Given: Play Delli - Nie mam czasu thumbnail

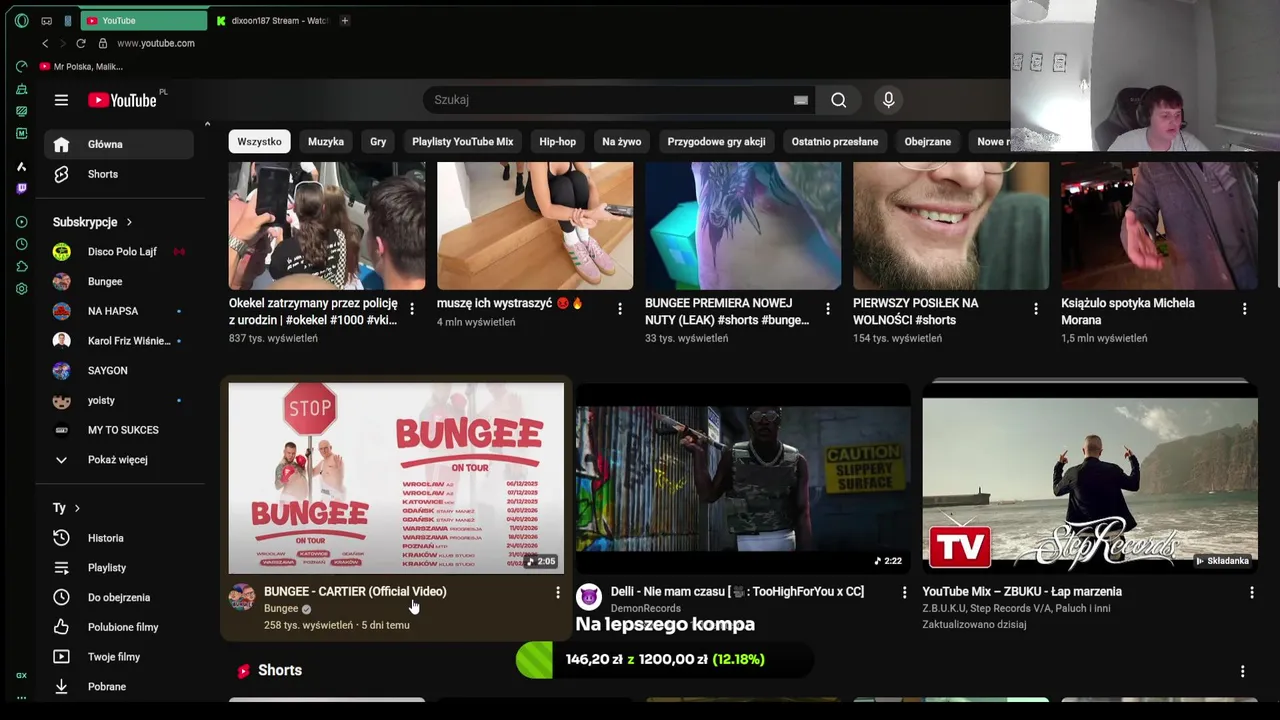Looking at the screenshot, I should 743,478.
